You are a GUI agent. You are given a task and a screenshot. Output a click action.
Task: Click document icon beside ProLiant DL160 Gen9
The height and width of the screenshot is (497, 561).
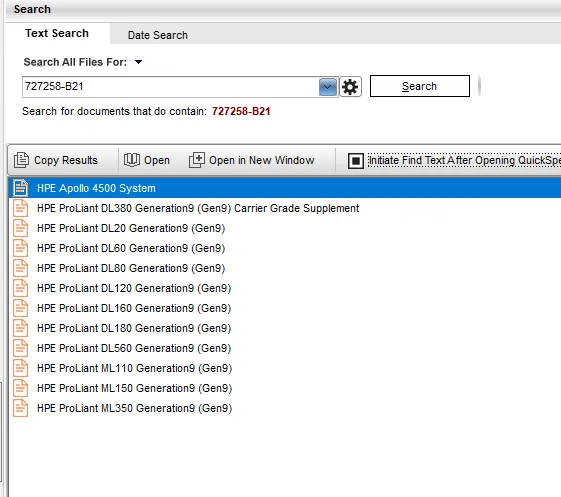click(20, 308)
